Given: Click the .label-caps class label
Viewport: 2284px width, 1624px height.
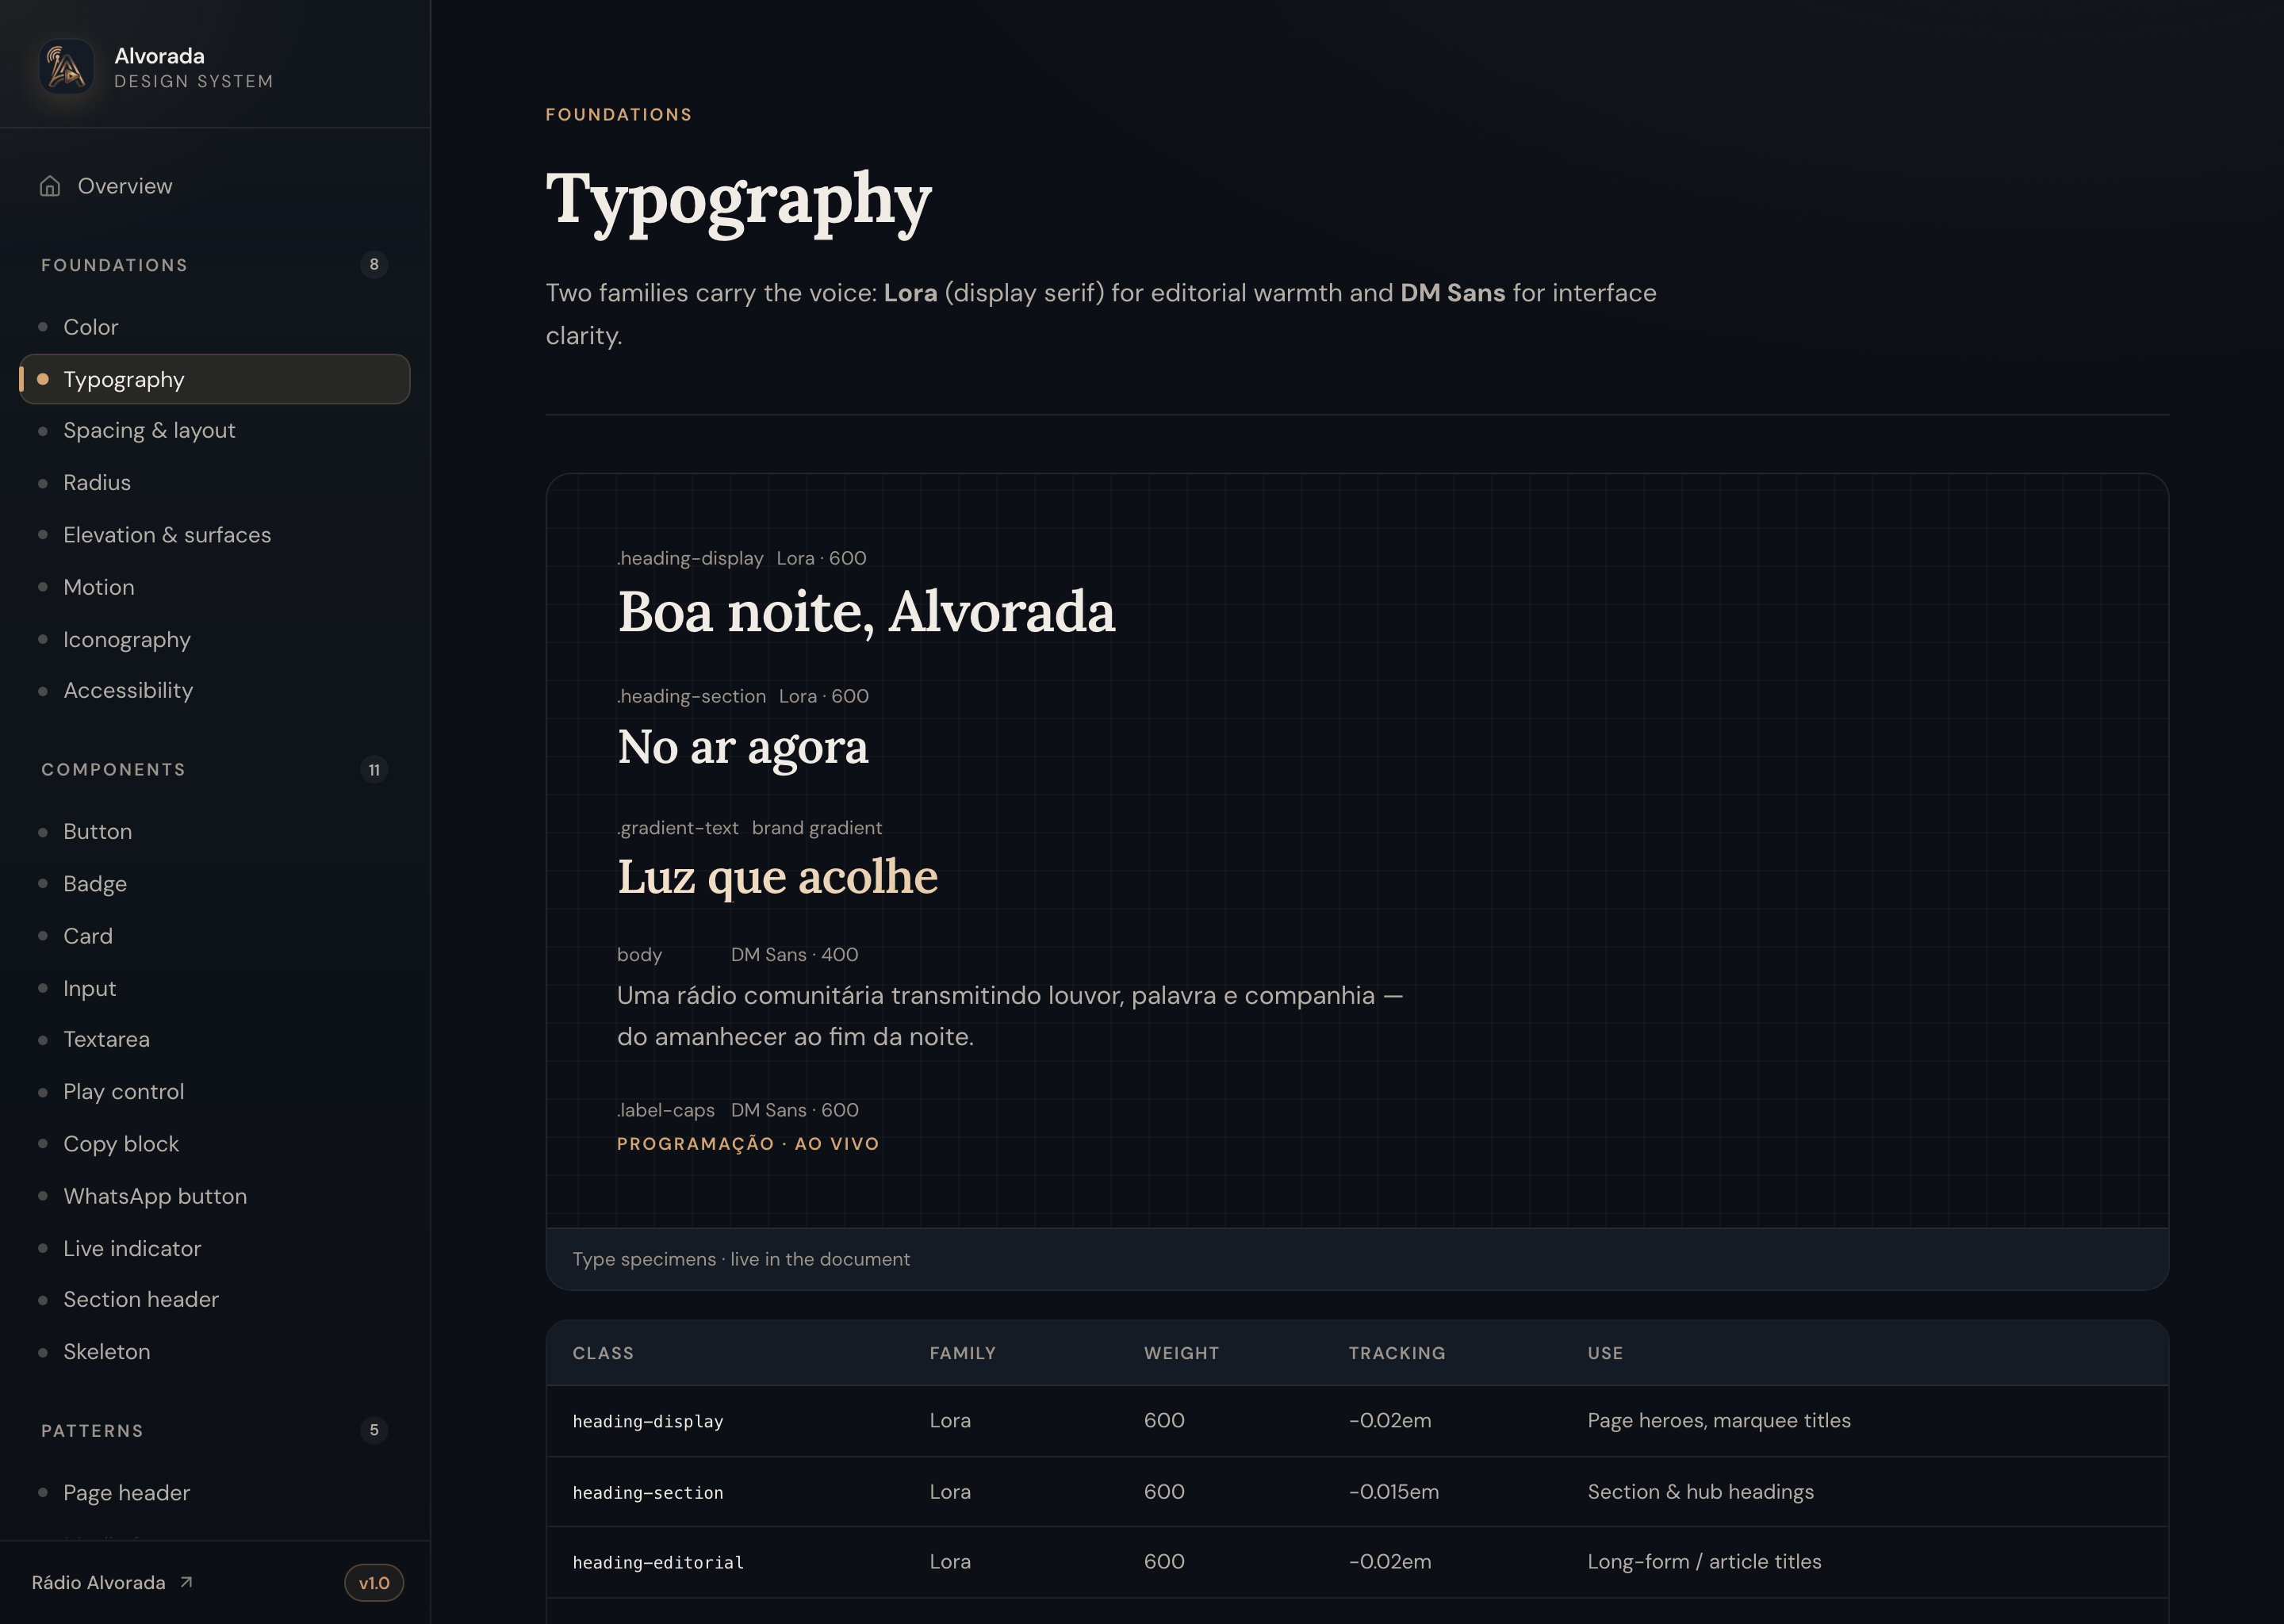Looking at the screenshot, I should [x=666, y=1110].
